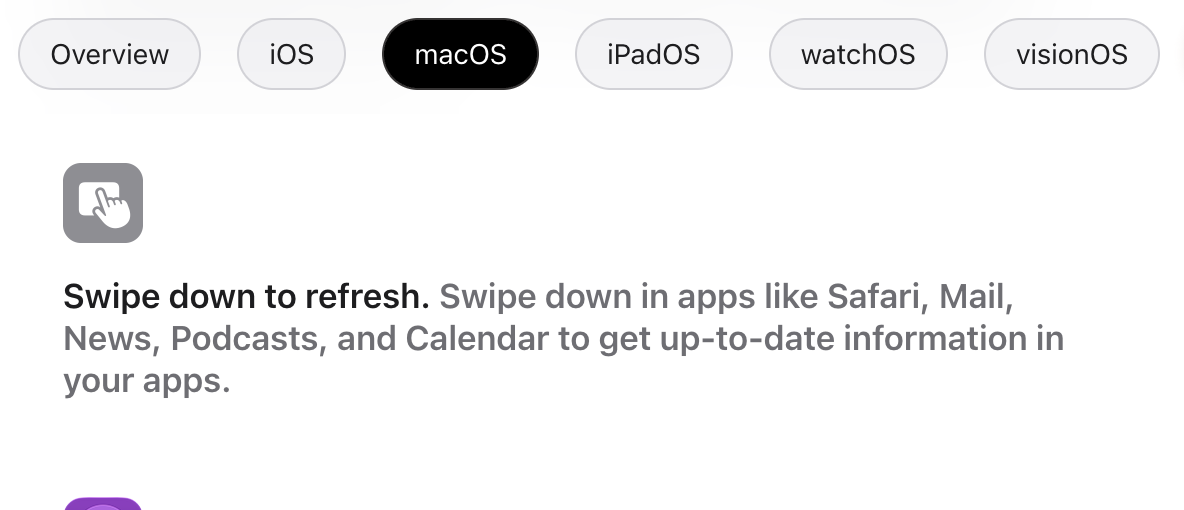Switch to the watchOS tab
Image resolution: width=1184 pixels, height=510 pixels.
(859, 54)
